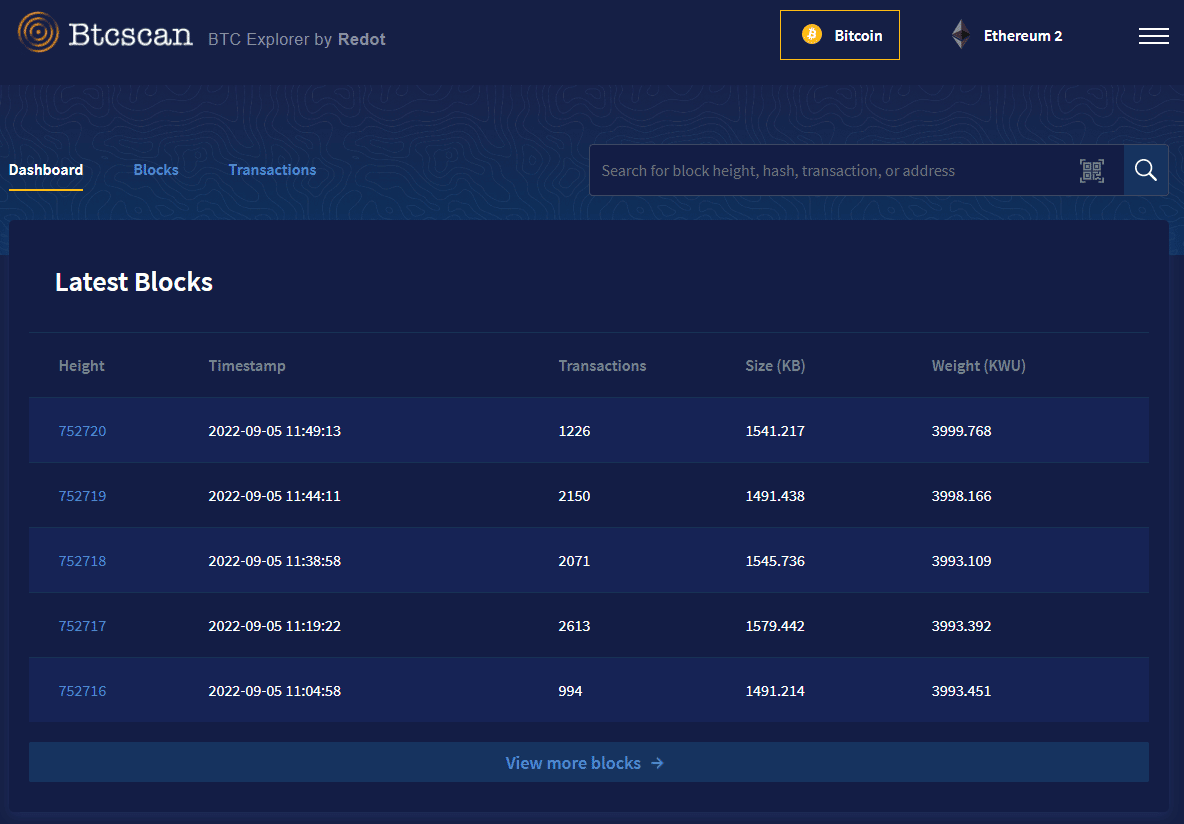The width and height of the screenshot is (1184, 824).
Task: Open the Transactions tab
Action: coord(272,170)
